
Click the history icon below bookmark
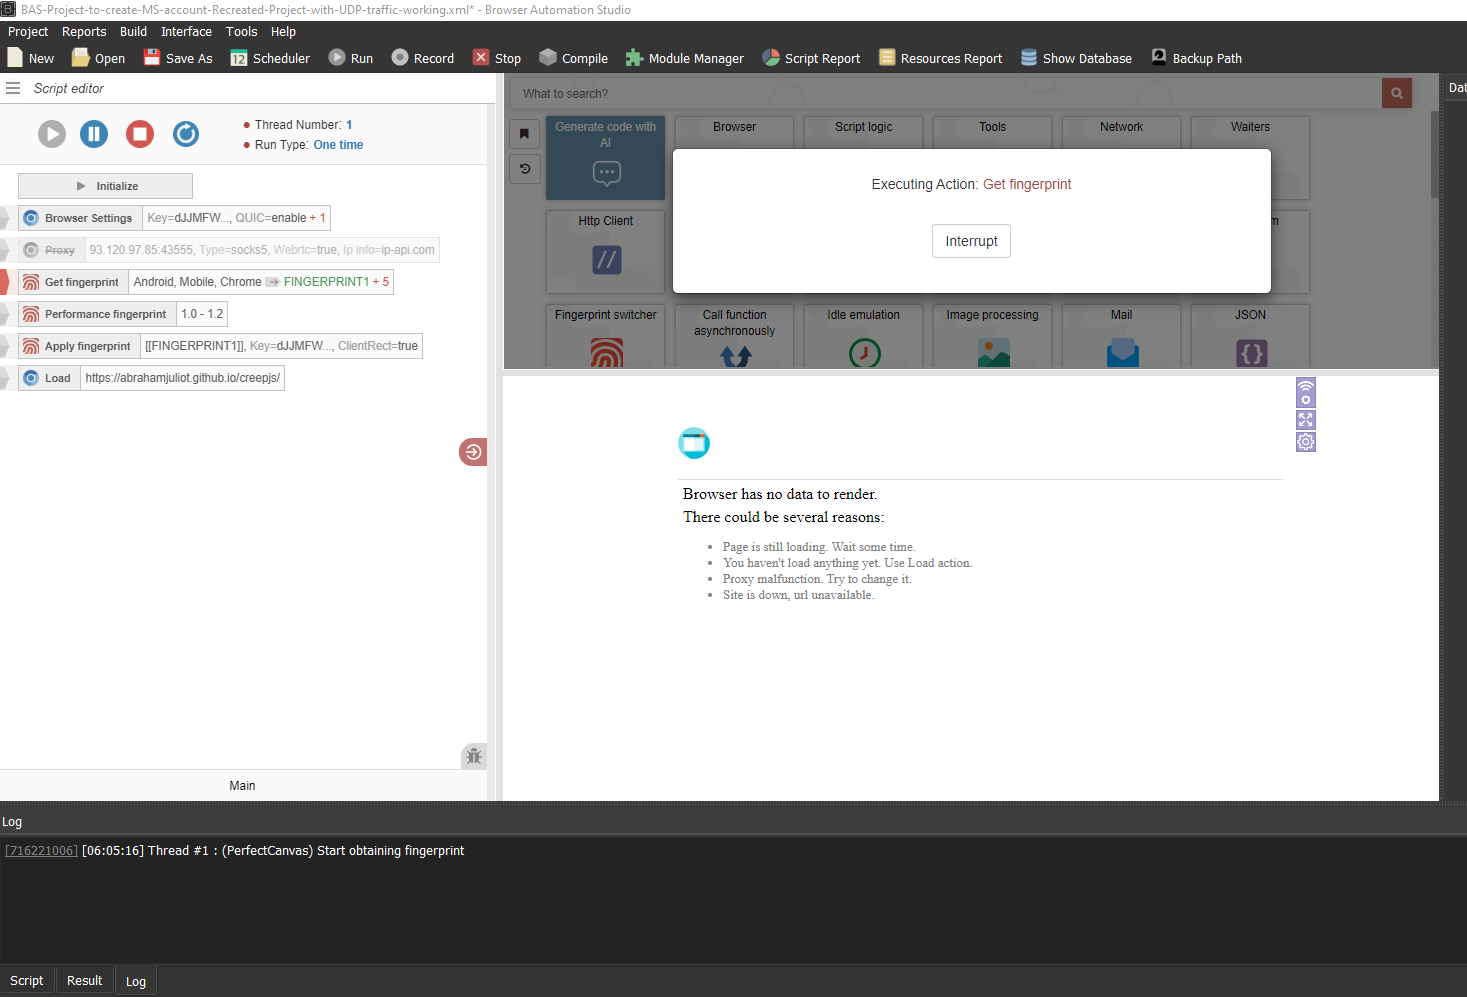coord(524,169)
